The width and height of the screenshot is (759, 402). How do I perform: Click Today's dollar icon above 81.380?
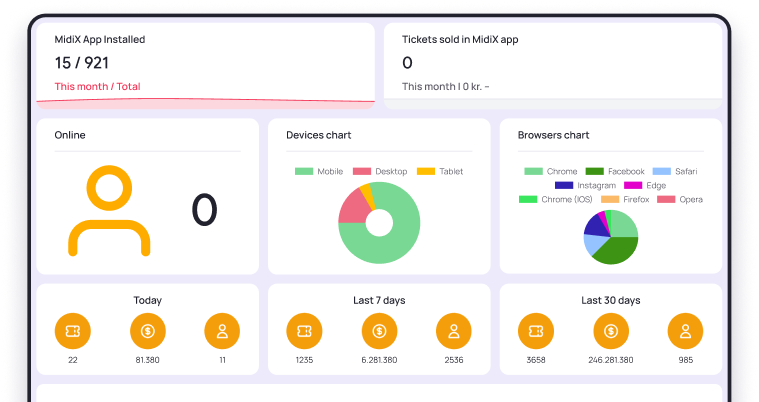tap(148, 331)
